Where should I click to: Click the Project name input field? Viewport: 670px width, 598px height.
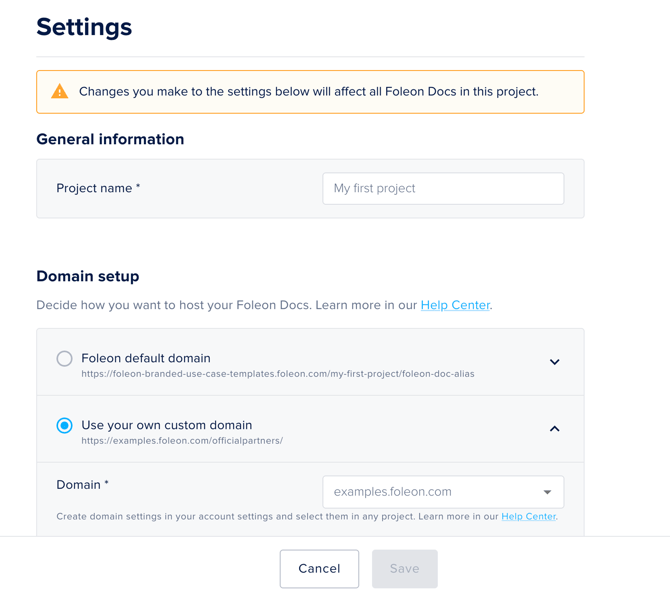click(x=443, y=188)
